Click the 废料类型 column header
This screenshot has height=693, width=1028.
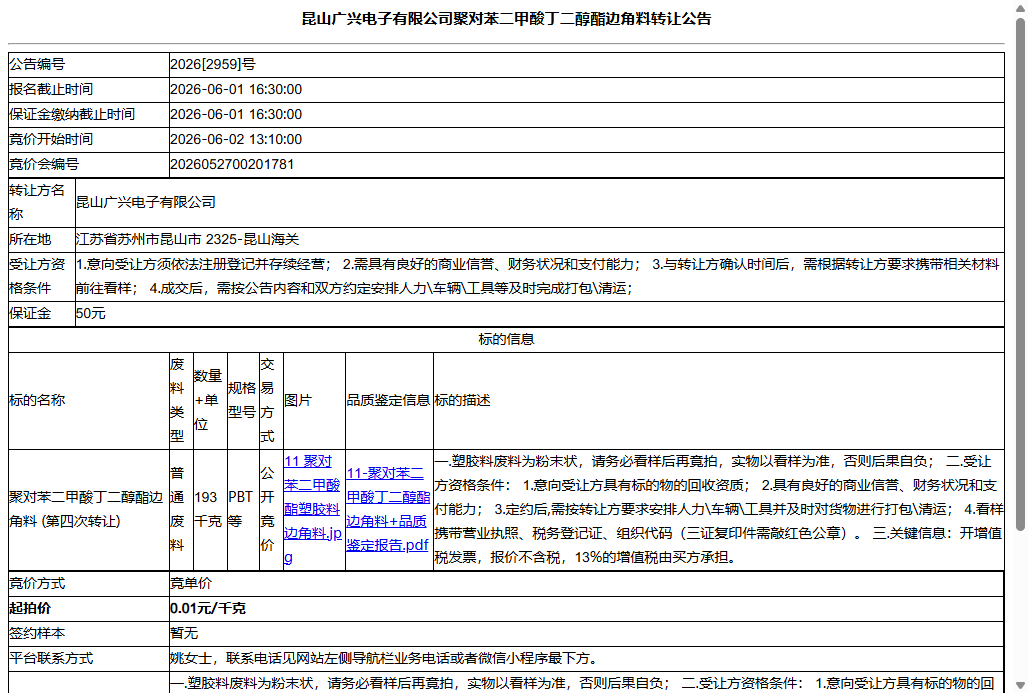(178, 401)
